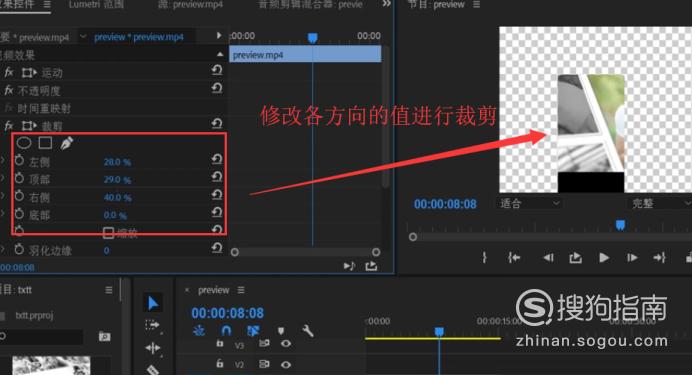692x375 pixels.
Task: Select the pen mask tool under 裁剪
Action: [66, 143]
